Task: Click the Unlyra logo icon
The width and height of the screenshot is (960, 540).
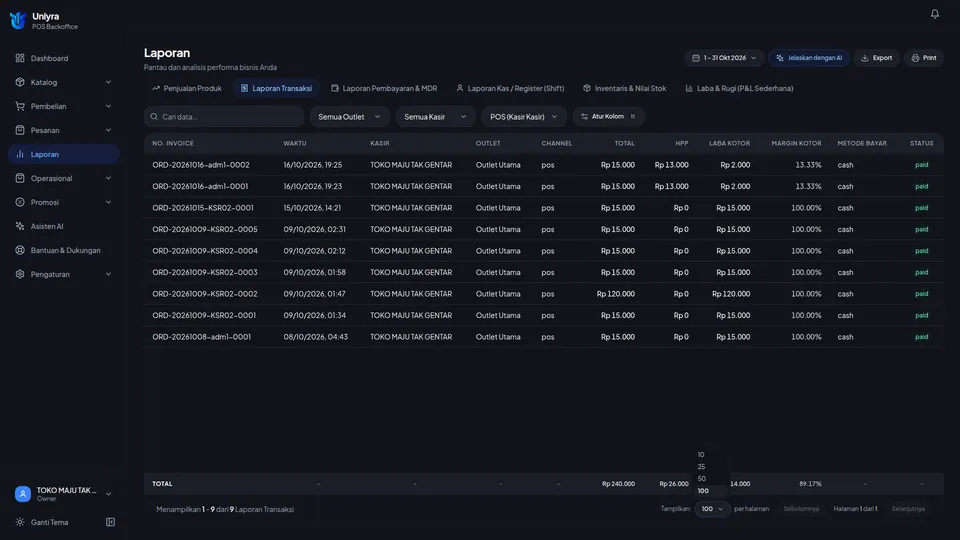Action: coord(18,20)
